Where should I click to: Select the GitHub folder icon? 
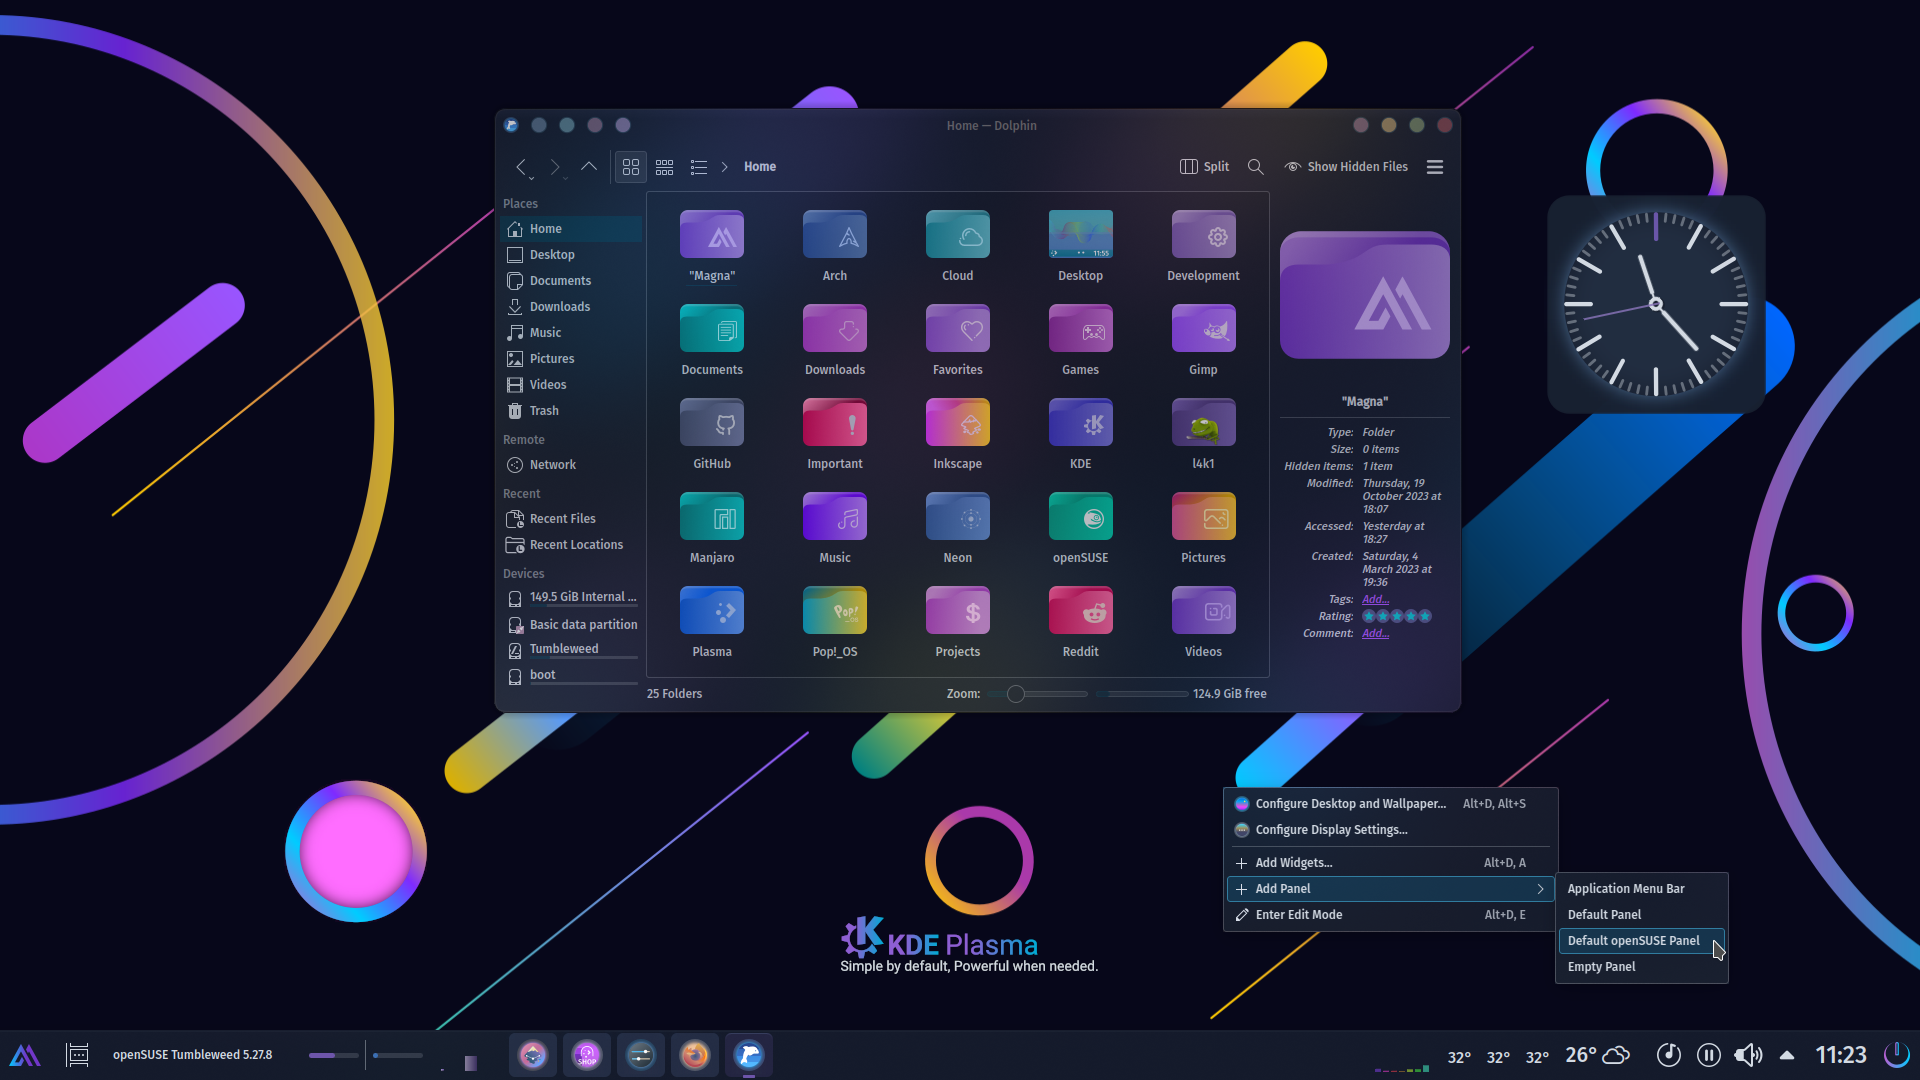tap(712, 423)
